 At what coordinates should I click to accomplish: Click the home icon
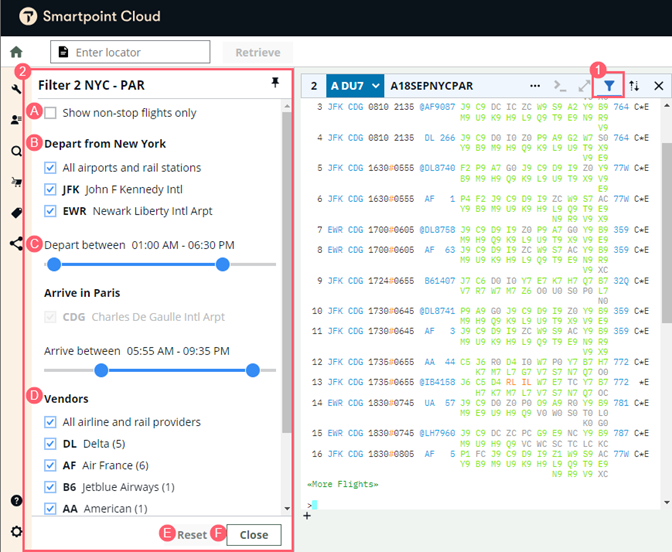(16, 52)
